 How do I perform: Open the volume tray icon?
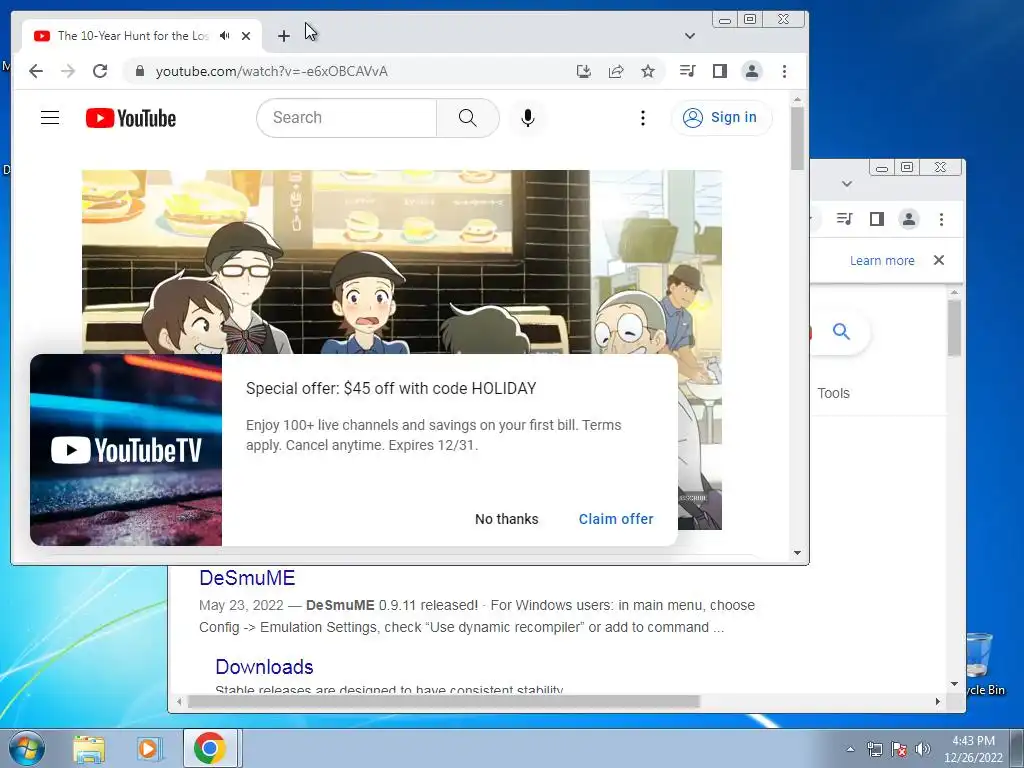click(923, 749)
